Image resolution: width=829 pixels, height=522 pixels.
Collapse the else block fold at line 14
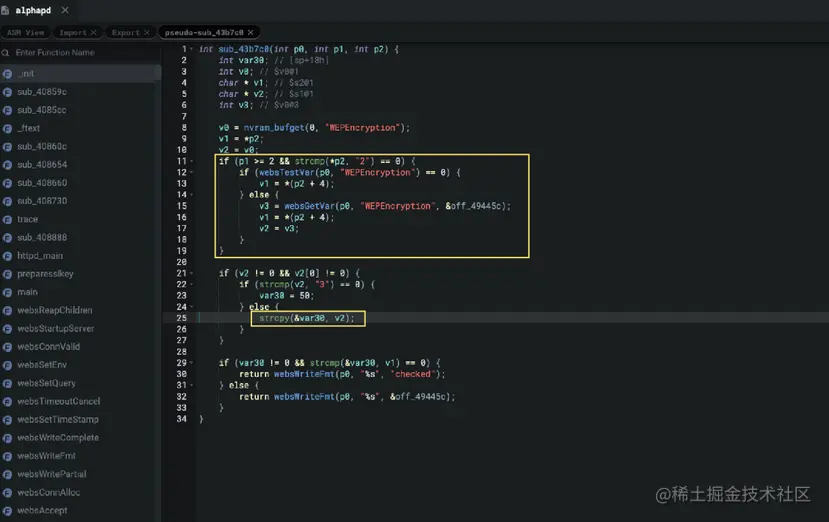[191, 195]
